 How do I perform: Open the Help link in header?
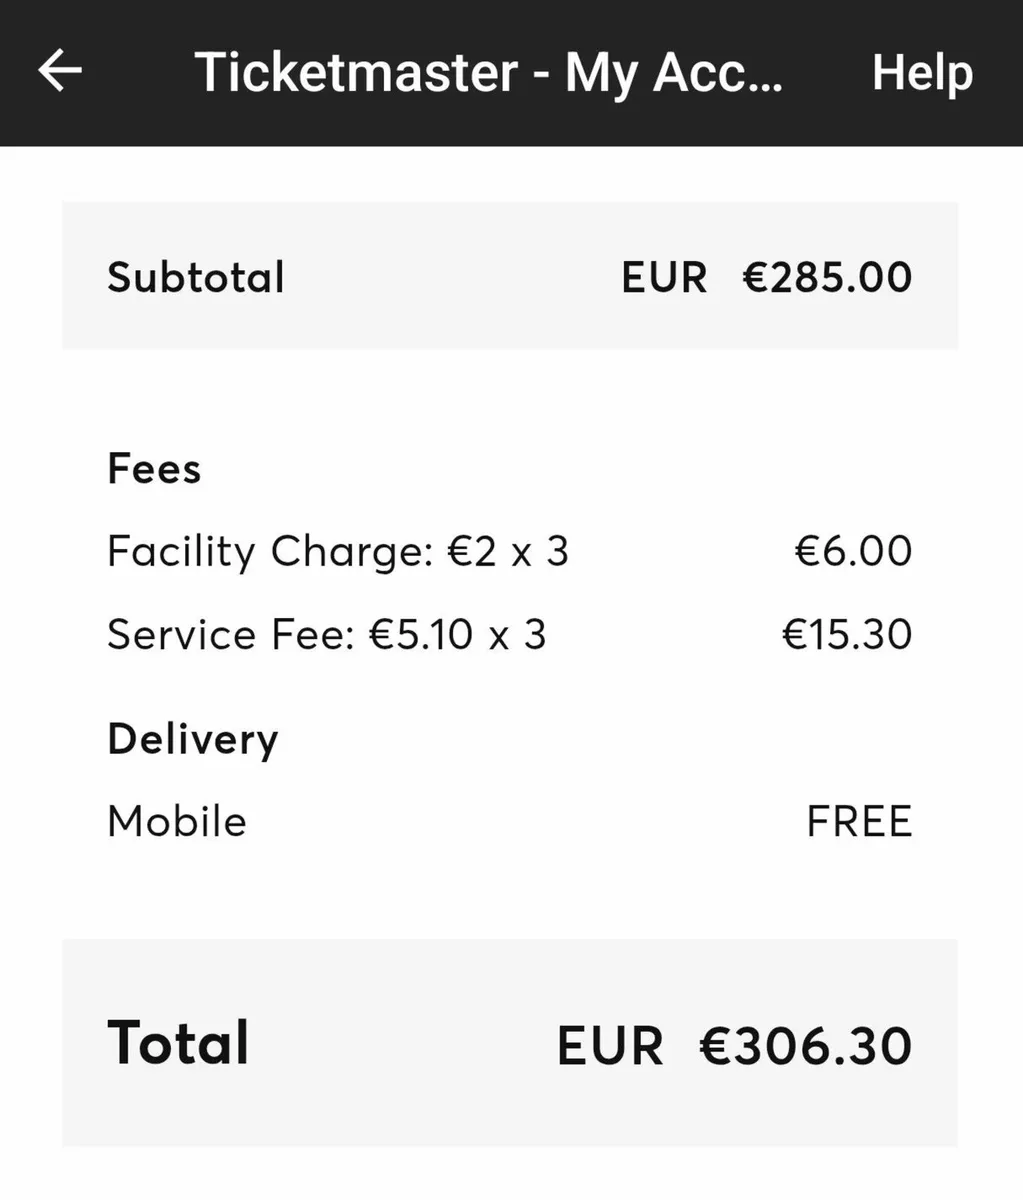921,73
